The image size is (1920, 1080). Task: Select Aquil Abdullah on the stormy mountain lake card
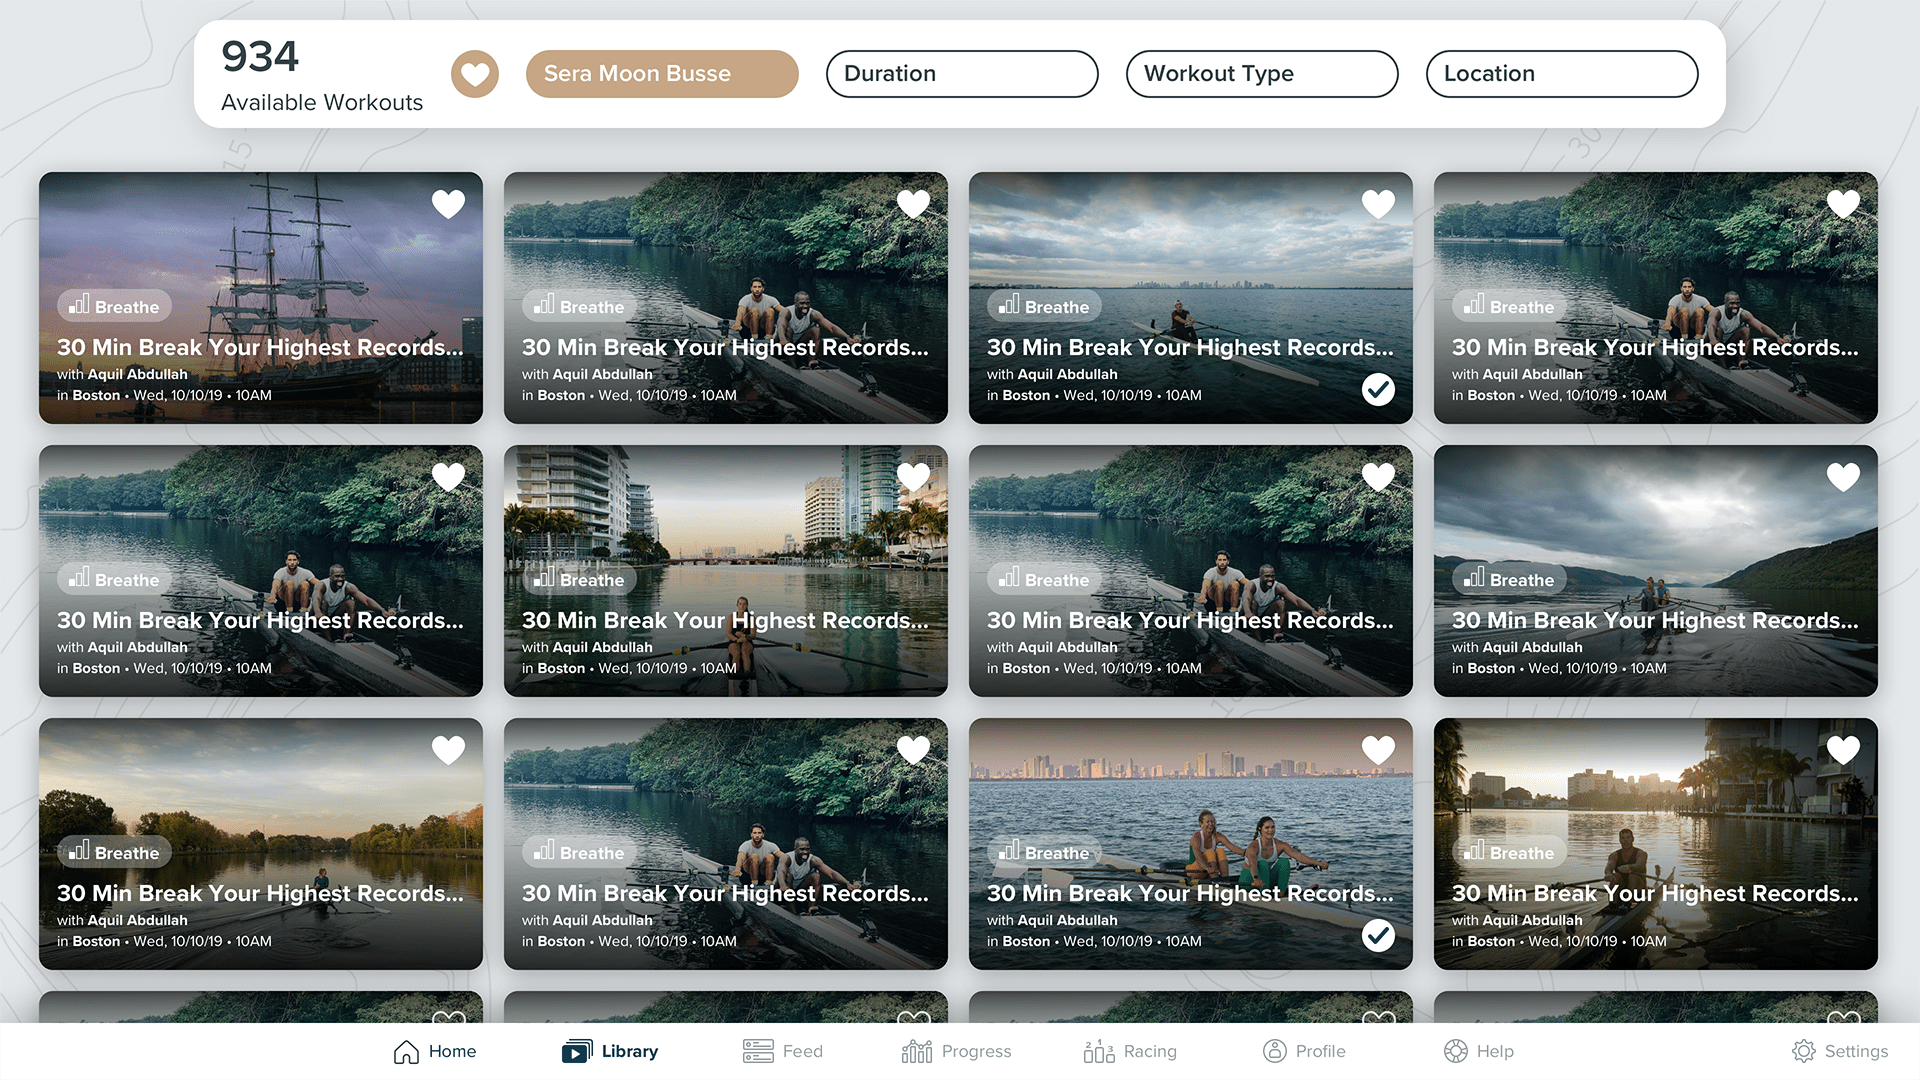tap(1533, 647)
